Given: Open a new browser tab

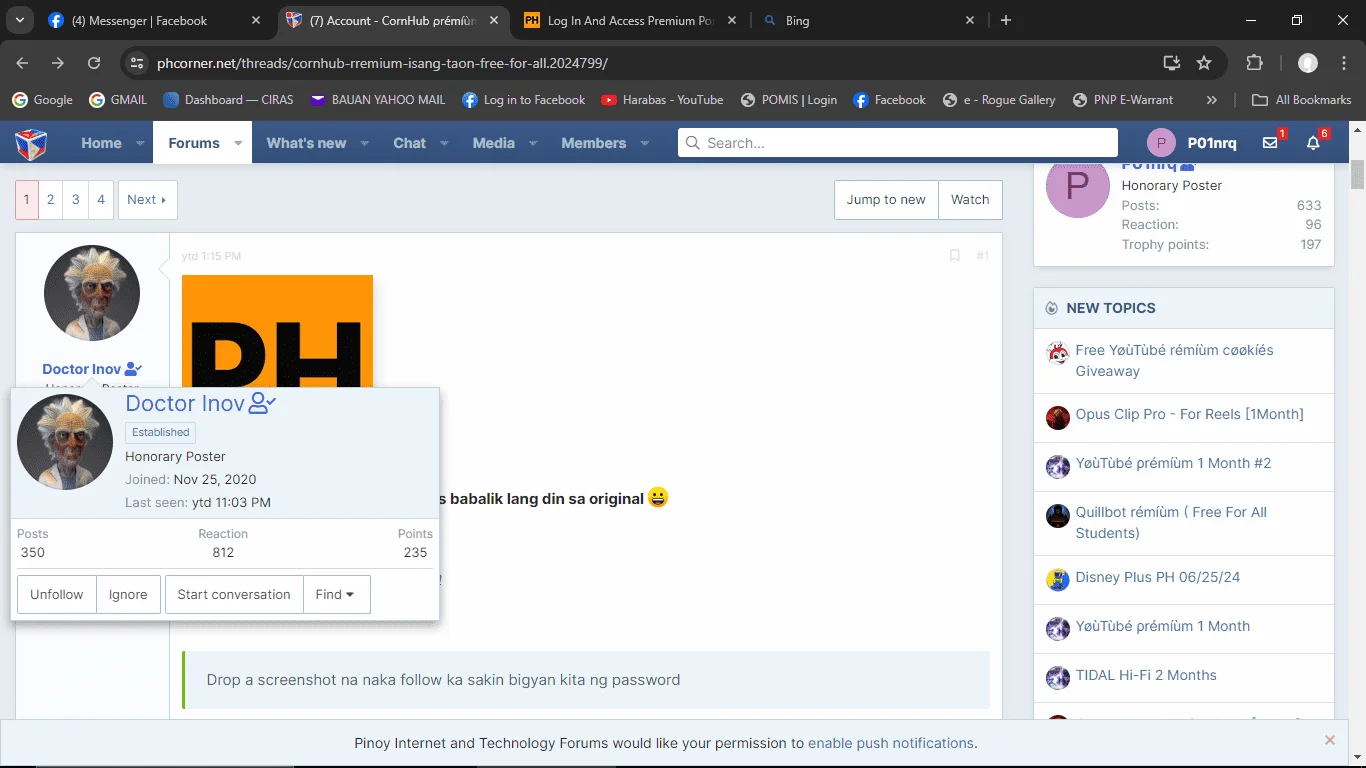Looking at the screenshot, I should [x=1006, y=20].
